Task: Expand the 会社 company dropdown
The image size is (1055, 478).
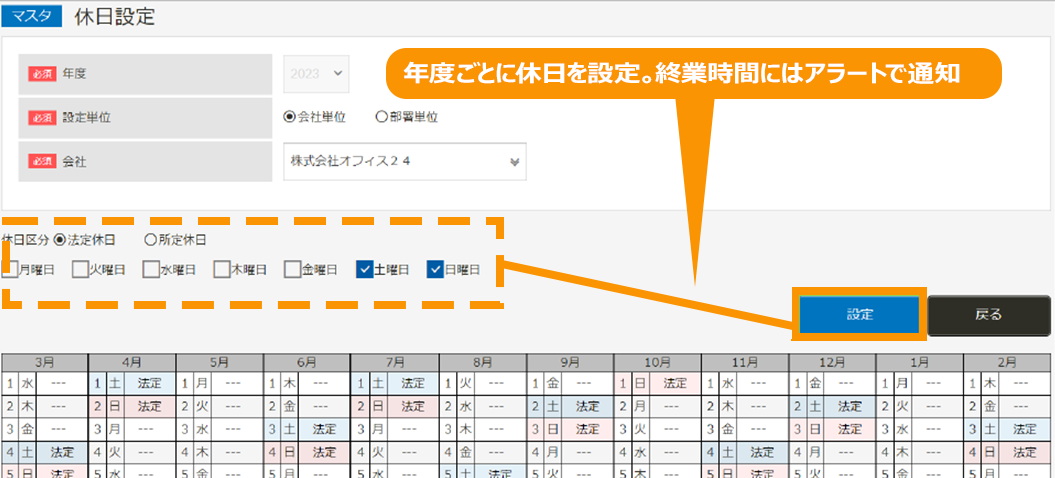Action: coord(405,160)
